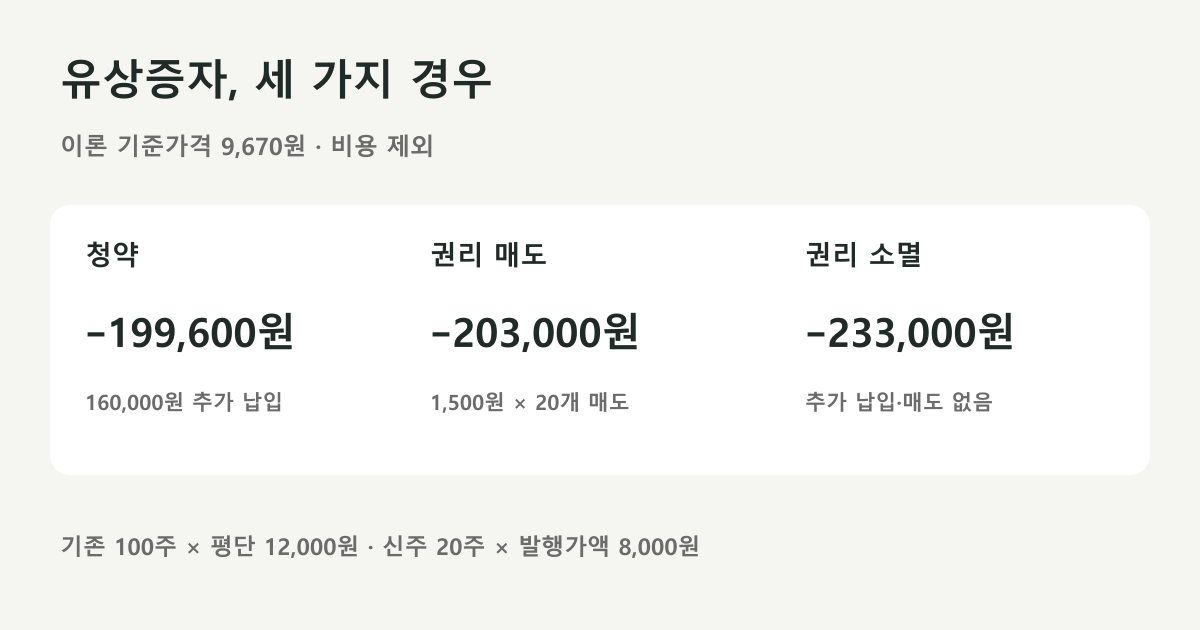Click the word 유상증자 in title
The image size is (1200, 630).
[x=146, y=80]
